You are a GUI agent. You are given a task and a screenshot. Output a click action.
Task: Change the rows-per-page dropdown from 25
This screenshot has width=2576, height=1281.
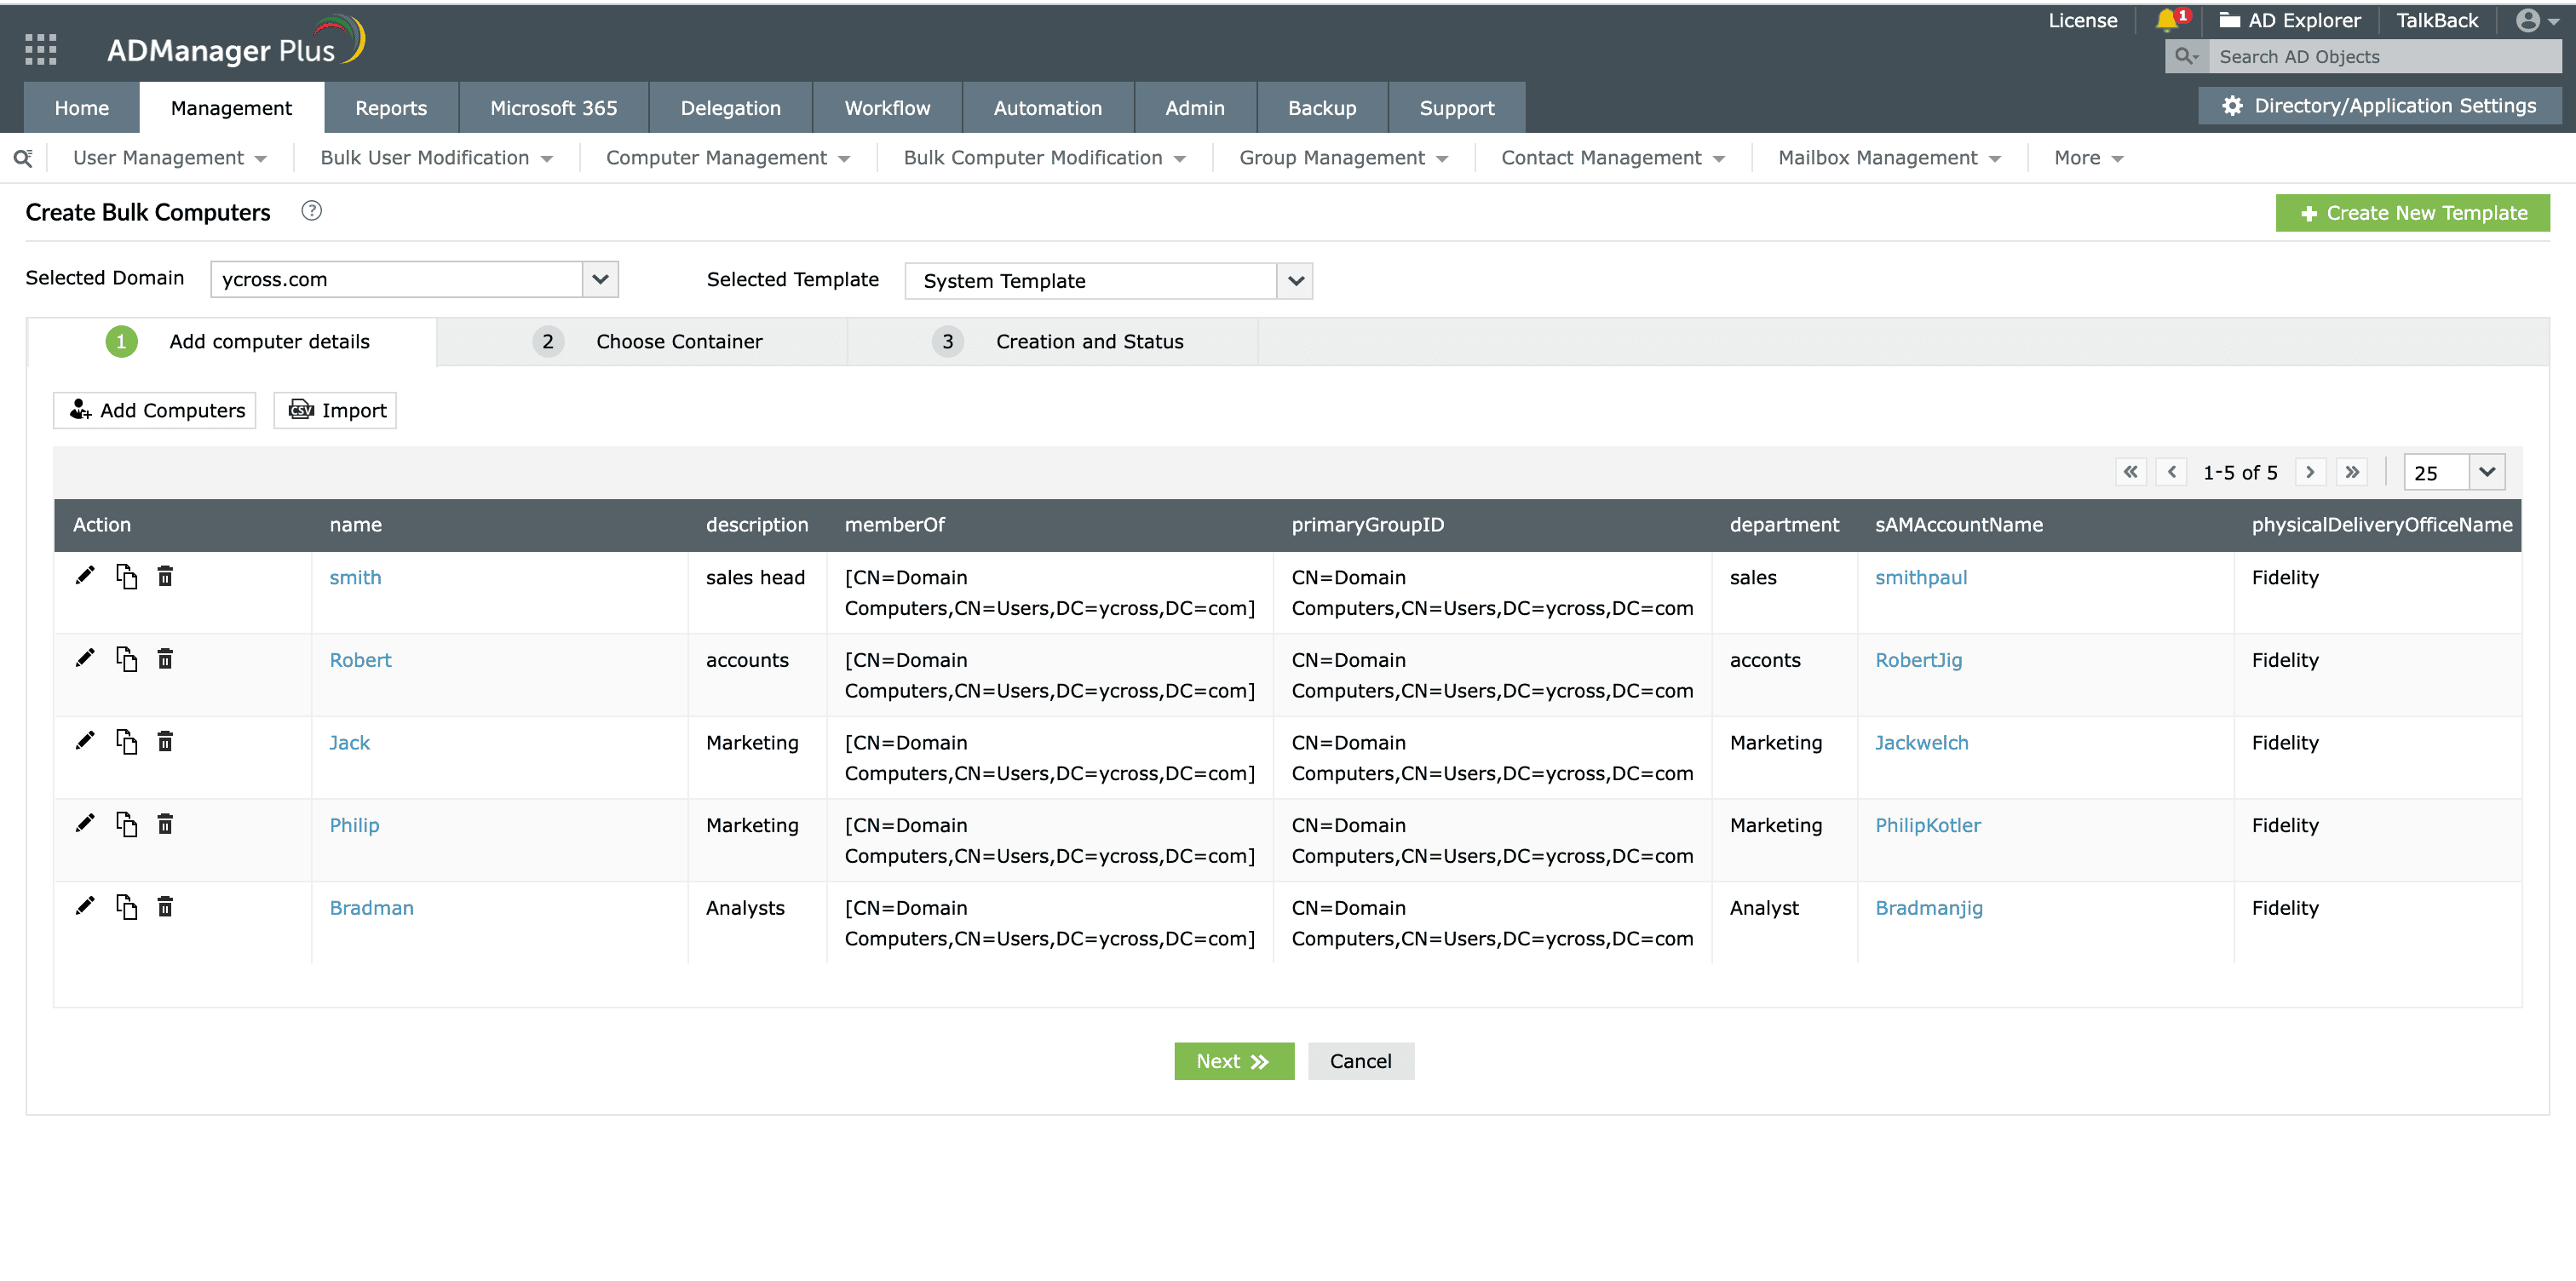tap(2486, 472)
